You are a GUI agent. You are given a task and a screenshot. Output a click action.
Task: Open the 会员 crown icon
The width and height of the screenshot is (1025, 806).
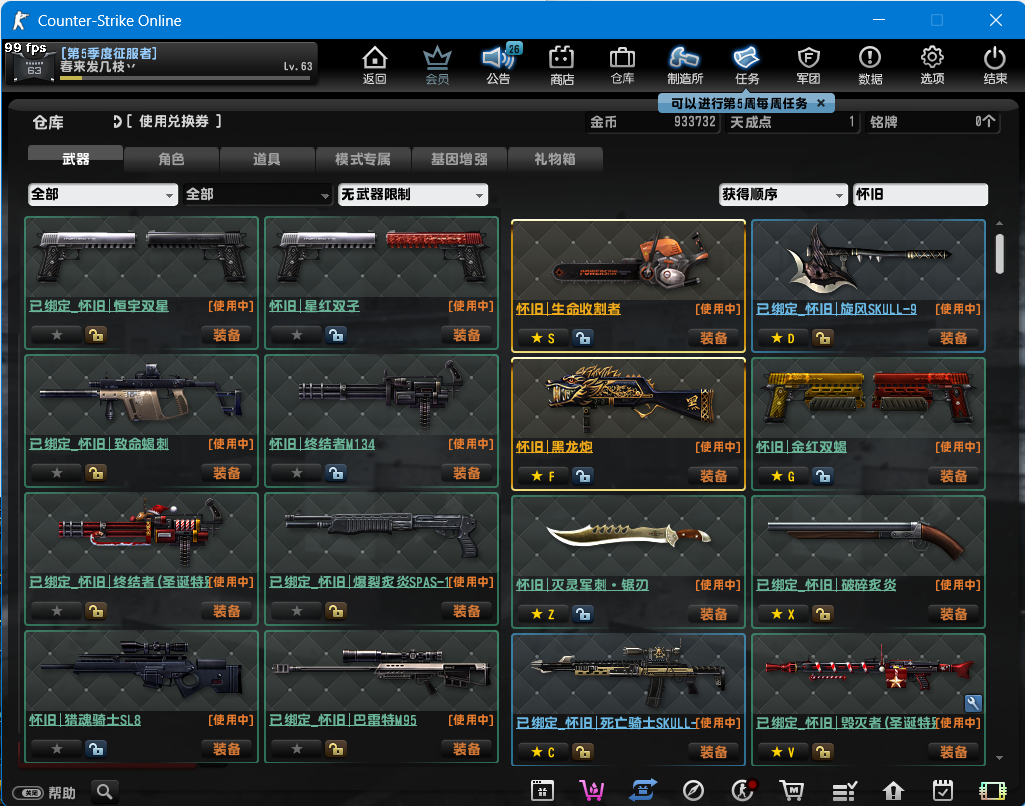point(437,65)
